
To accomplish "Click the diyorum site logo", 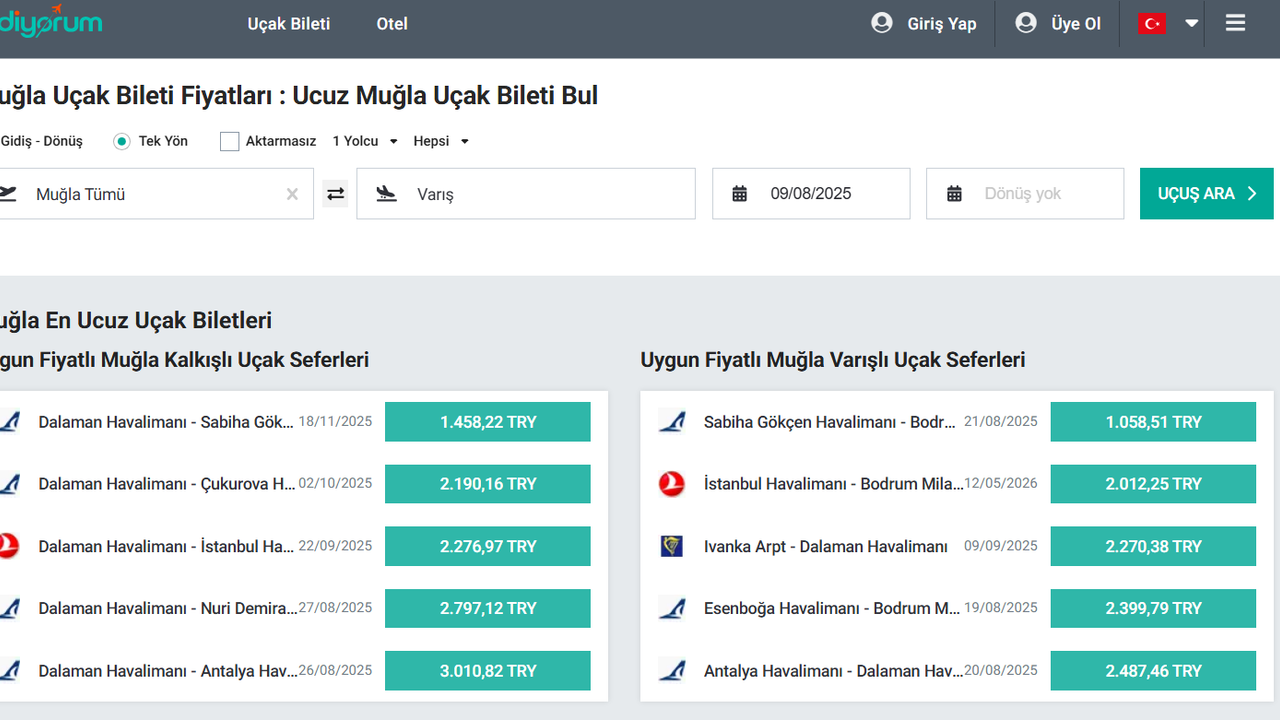I will (x=50, y=23).
